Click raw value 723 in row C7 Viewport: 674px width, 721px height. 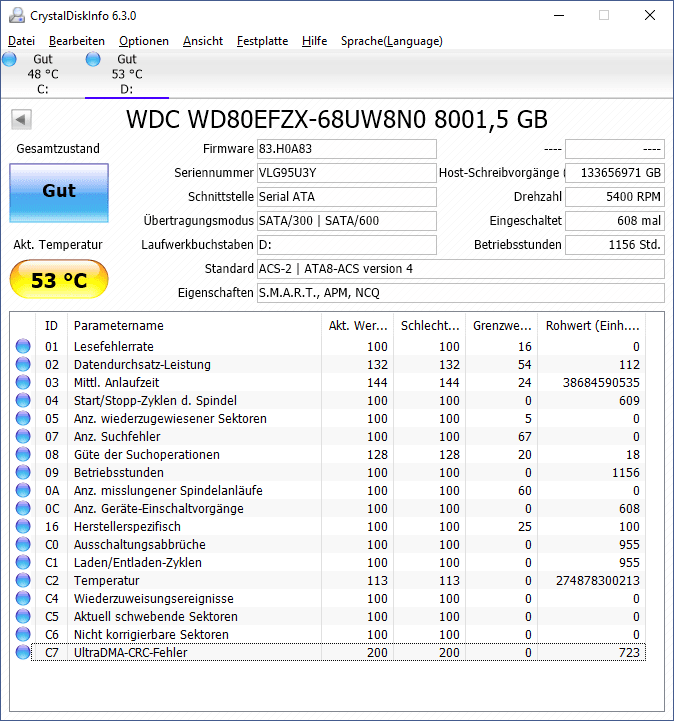pyautogui.click(x=629, y=652)
